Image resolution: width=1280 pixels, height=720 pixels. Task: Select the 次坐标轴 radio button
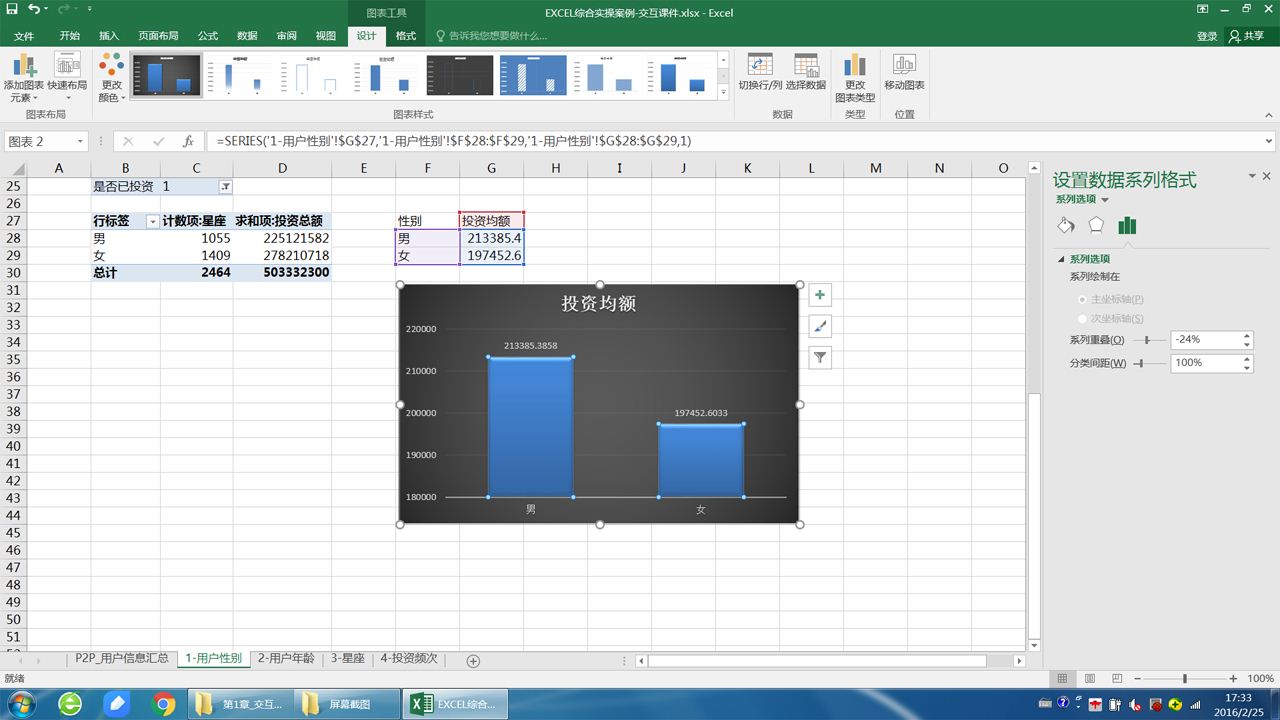click(x=1083, y=318)
